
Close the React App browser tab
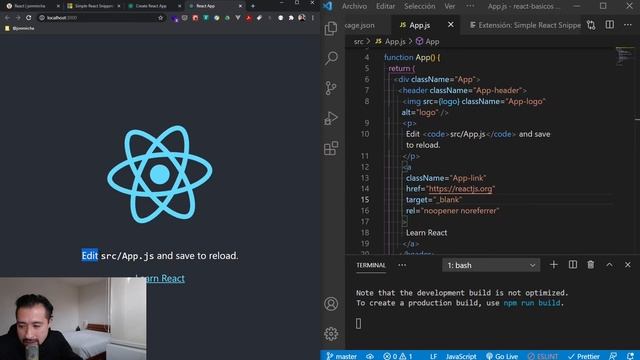click(240, 6)
